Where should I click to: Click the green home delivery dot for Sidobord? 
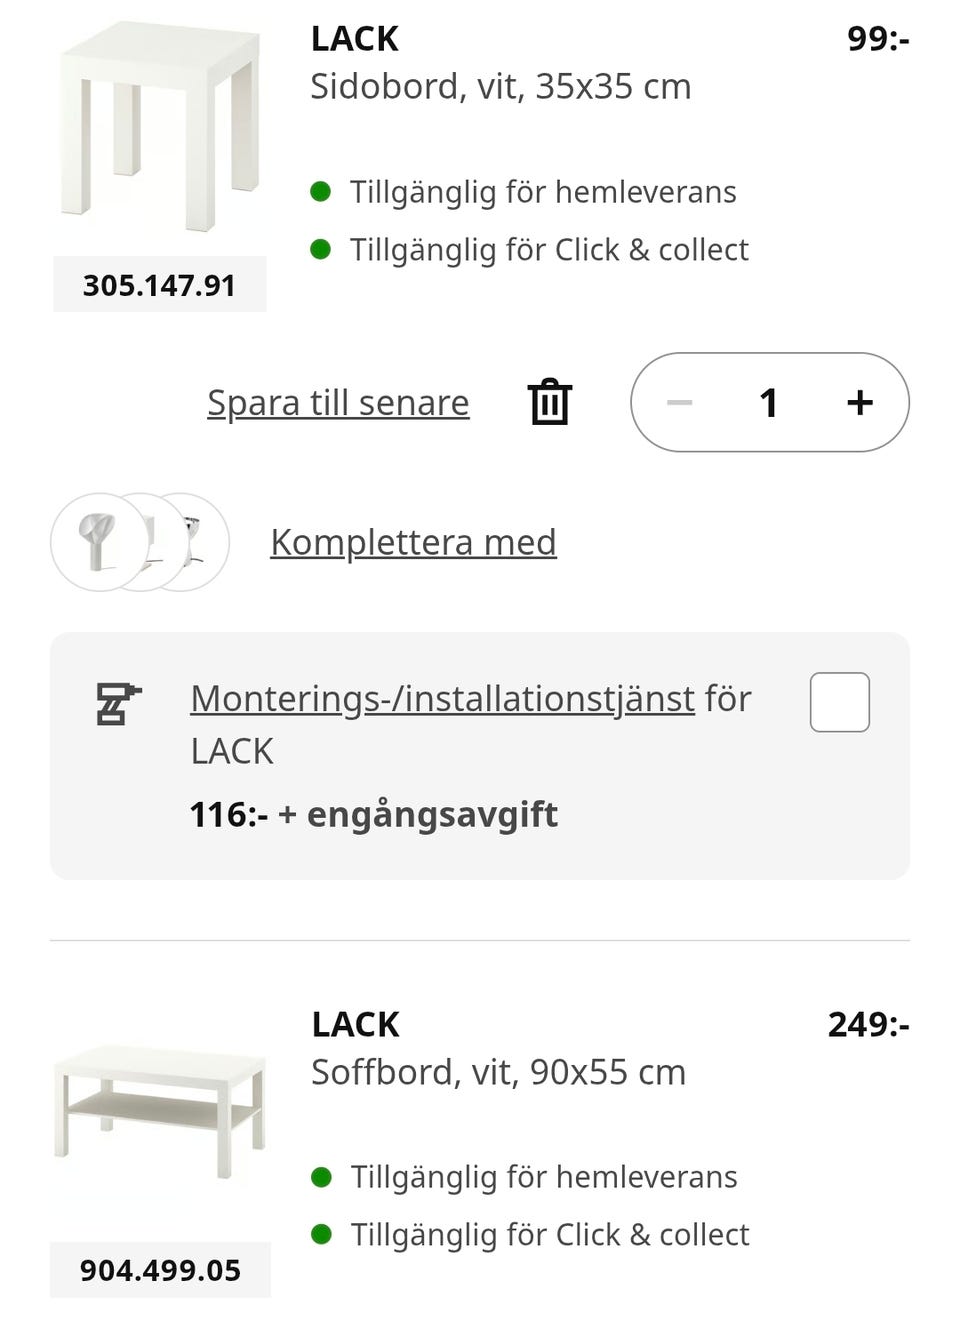(x=321, y=191)
